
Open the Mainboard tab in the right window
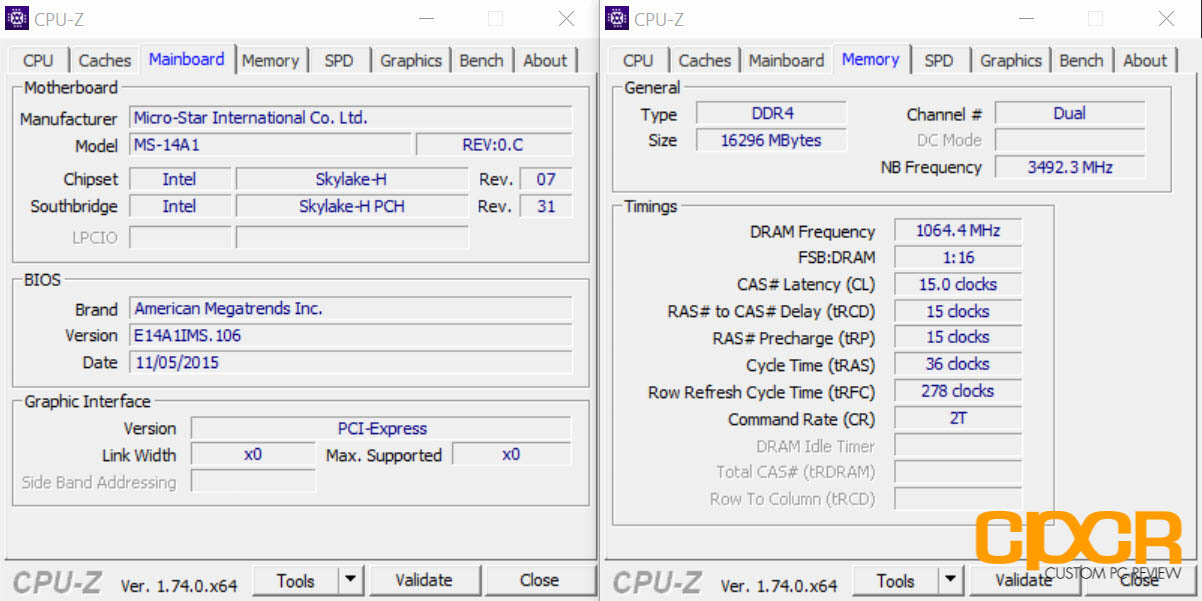point(787,60)
